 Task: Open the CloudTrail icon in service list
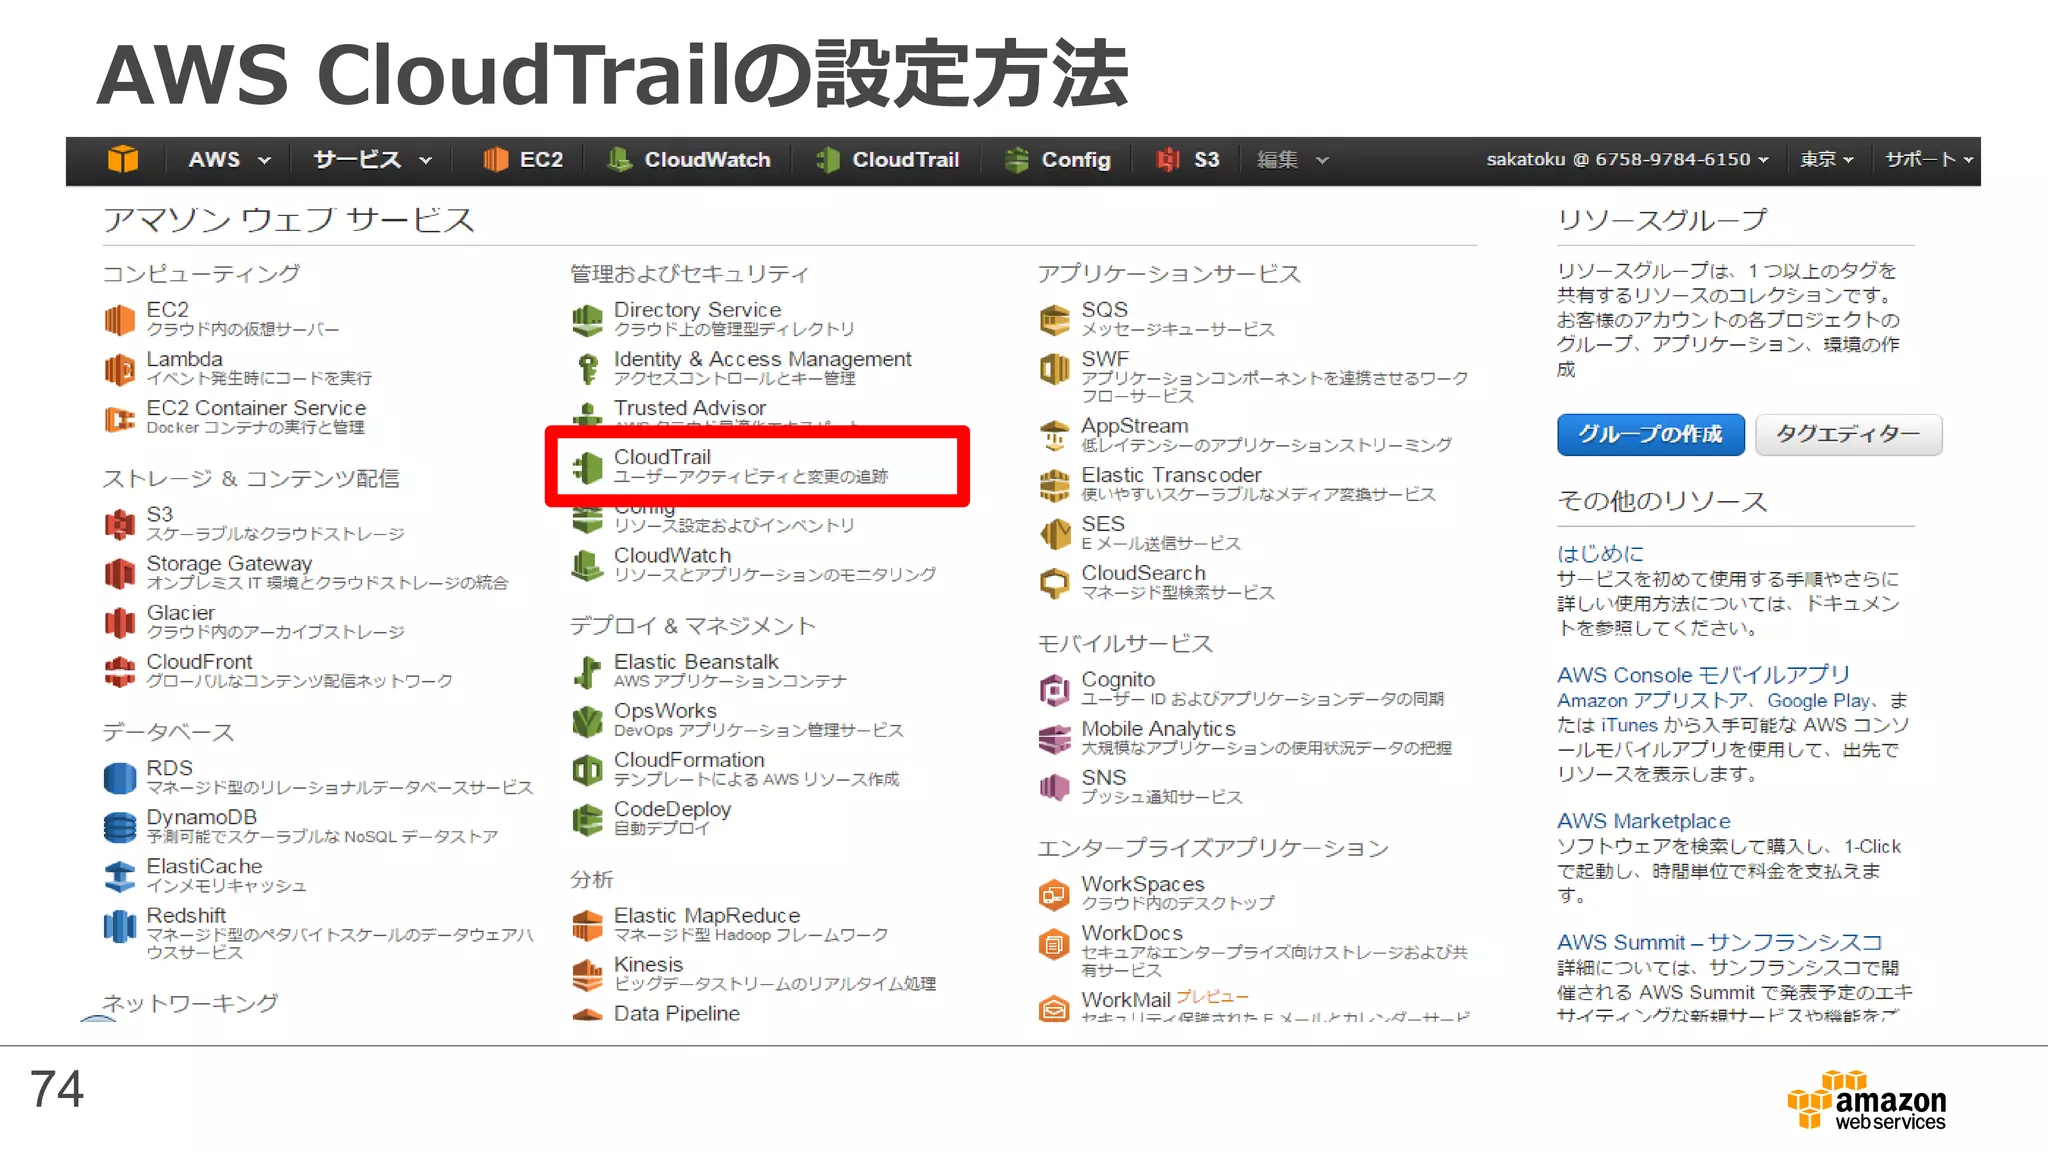587,467
